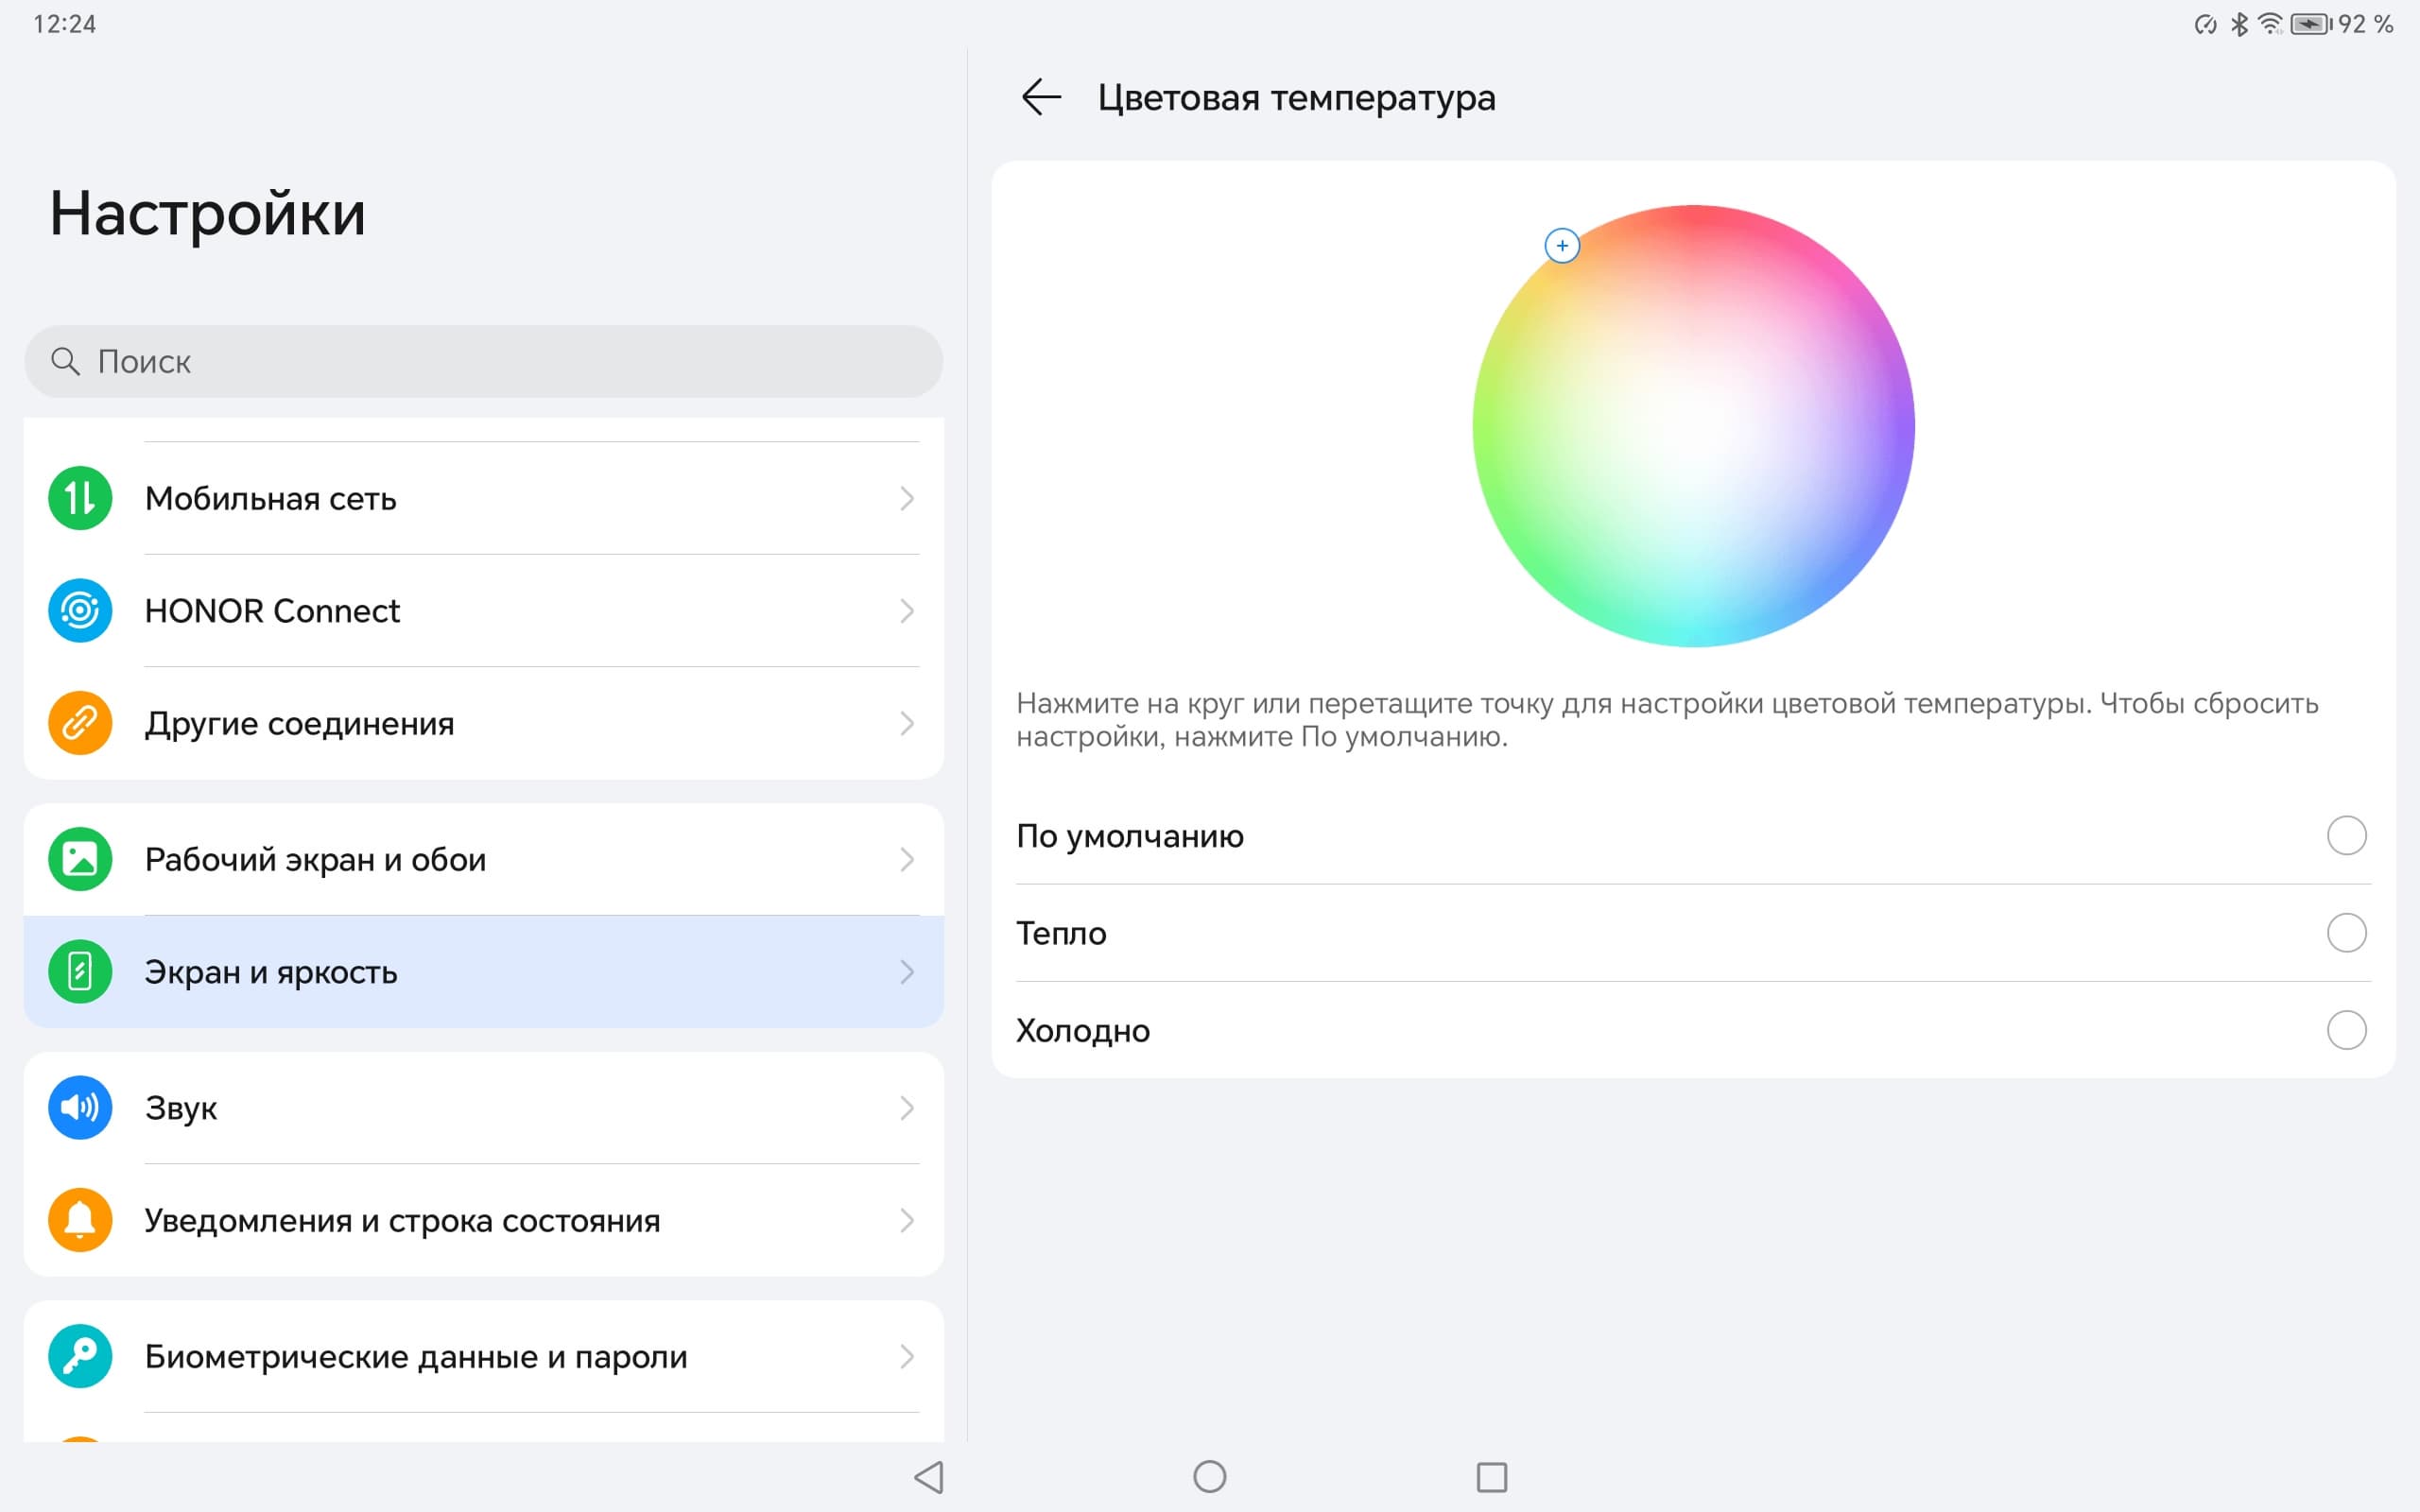
Task: Tap the teal key Биометрические данные icon
Action: [80, 1356]
